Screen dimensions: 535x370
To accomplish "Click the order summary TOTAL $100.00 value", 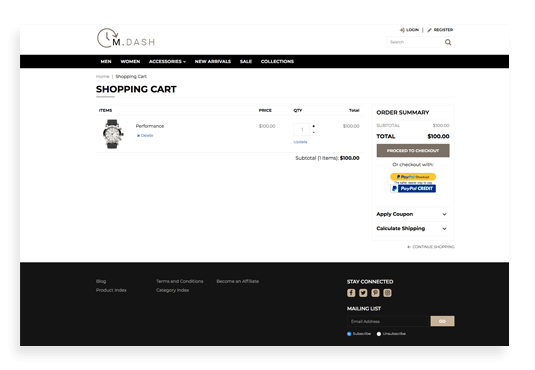I will click(x=438, y=136).
